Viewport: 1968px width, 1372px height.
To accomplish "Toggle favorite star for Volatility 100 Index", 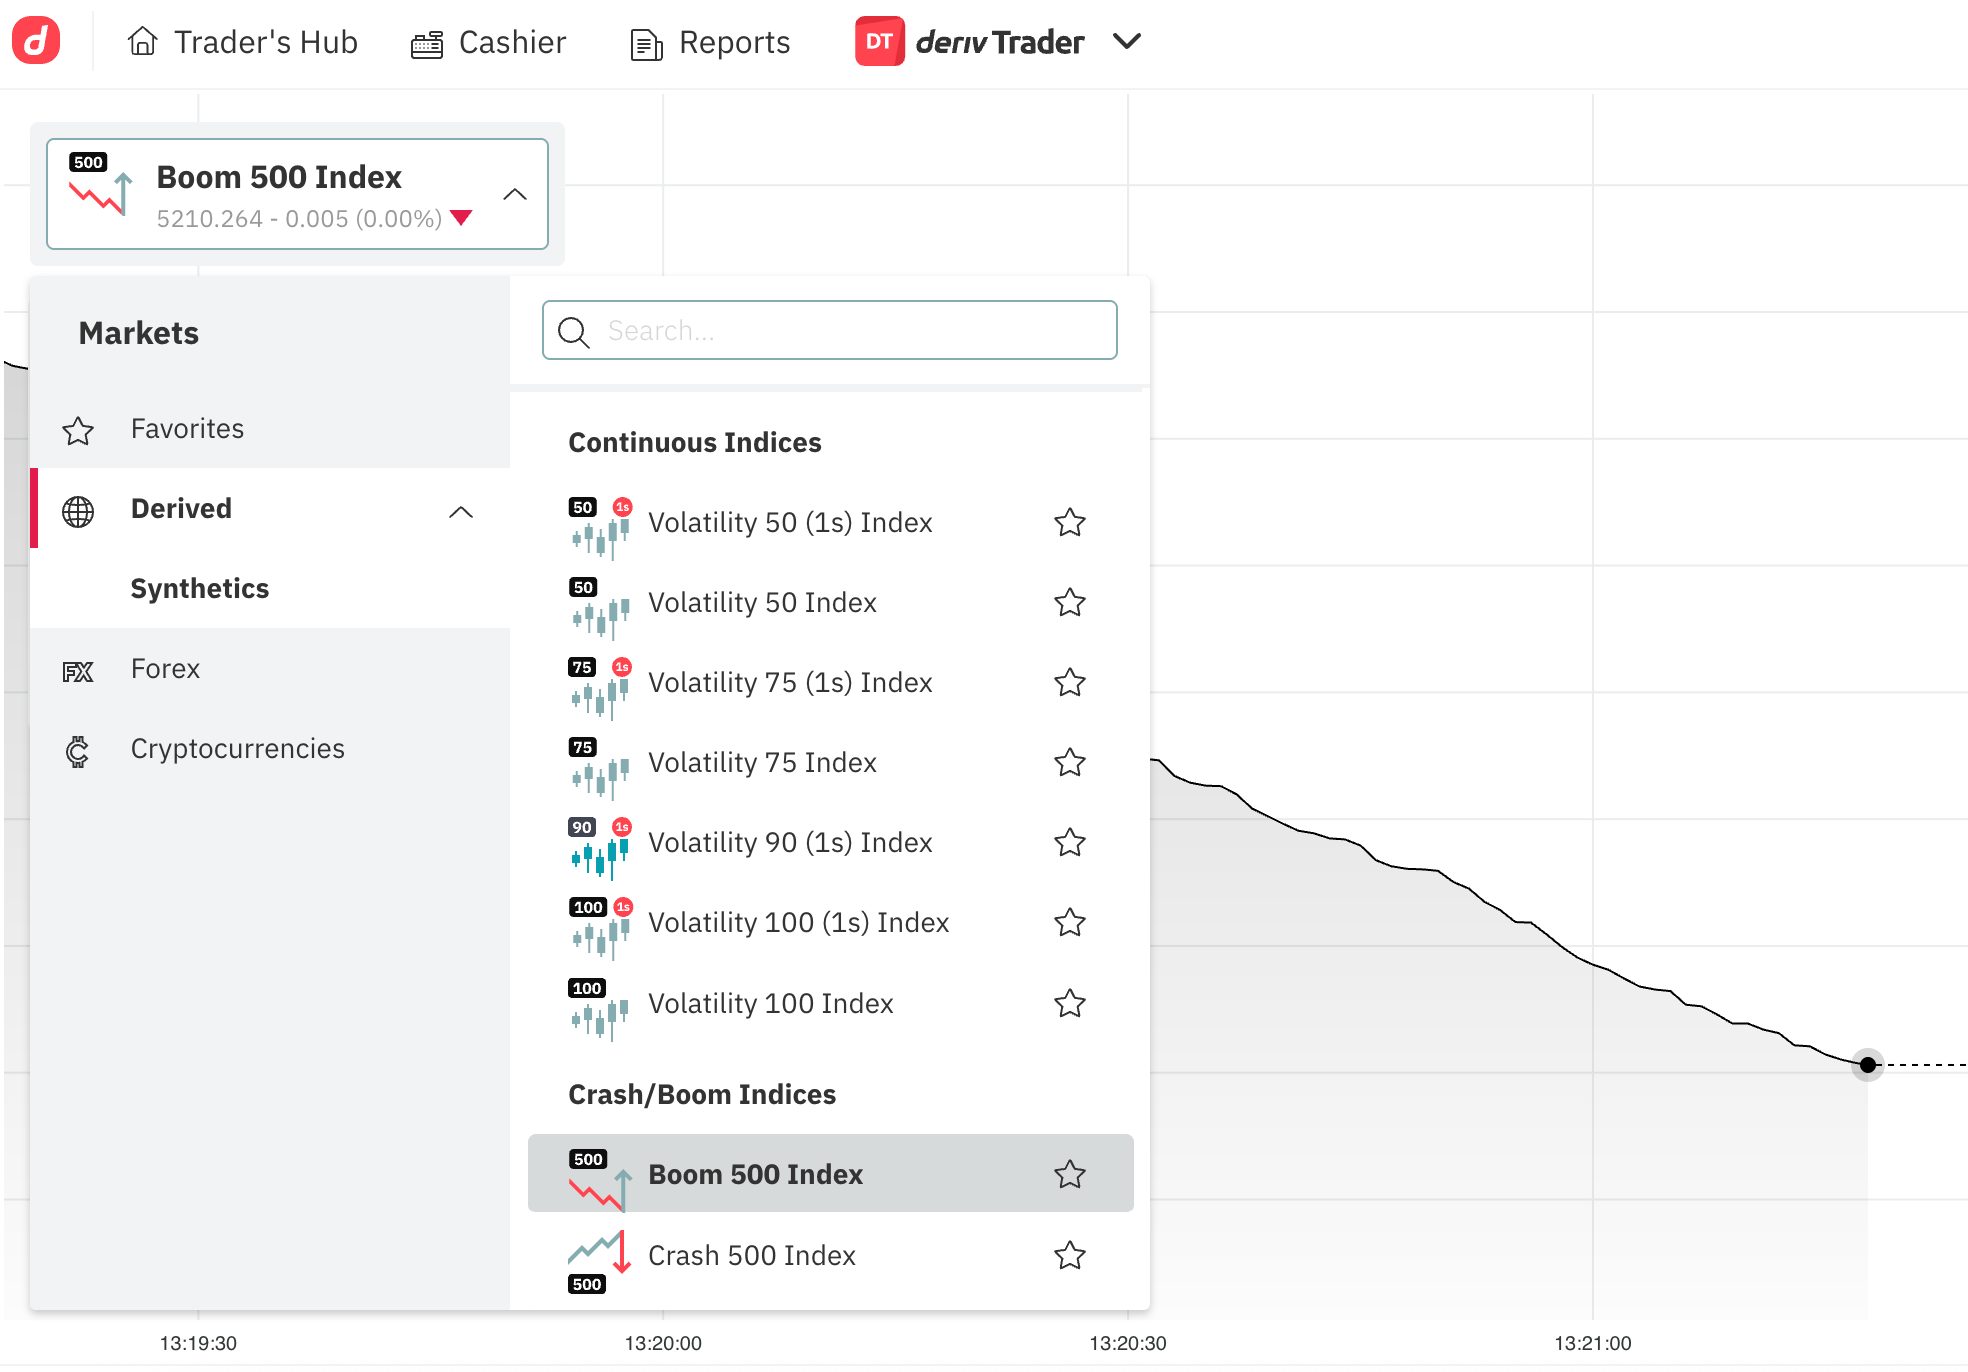I will click(x=1070, y=1003).
